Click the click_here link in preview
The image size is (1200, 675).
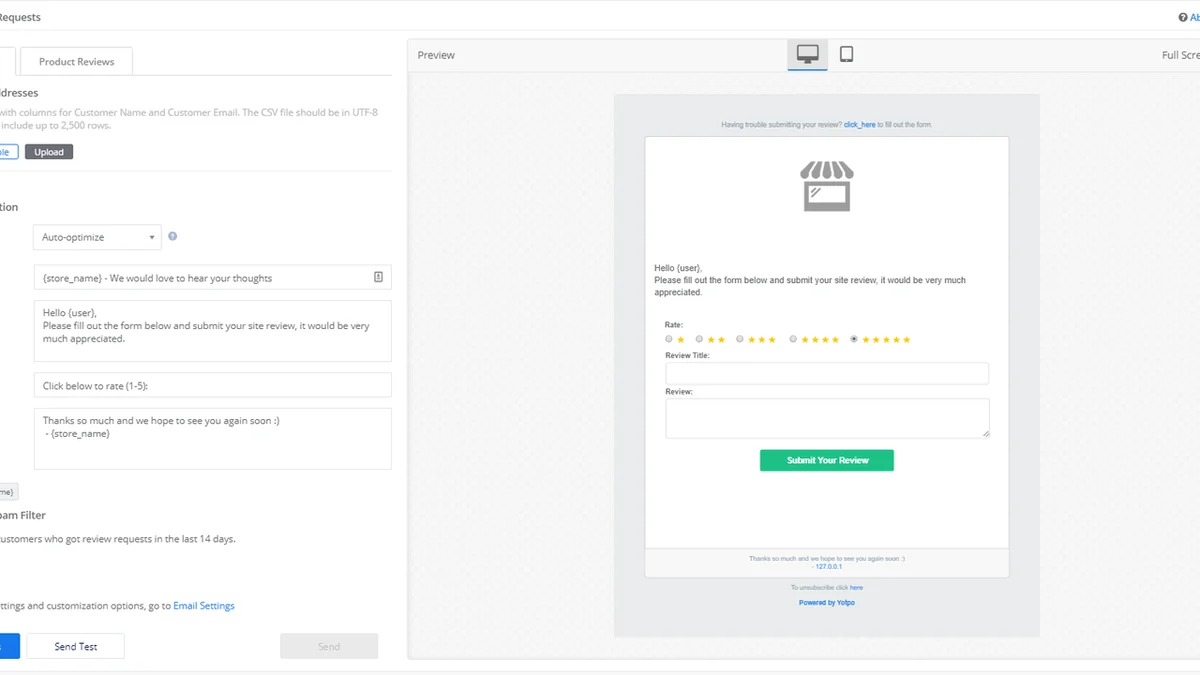click(859, 124)
